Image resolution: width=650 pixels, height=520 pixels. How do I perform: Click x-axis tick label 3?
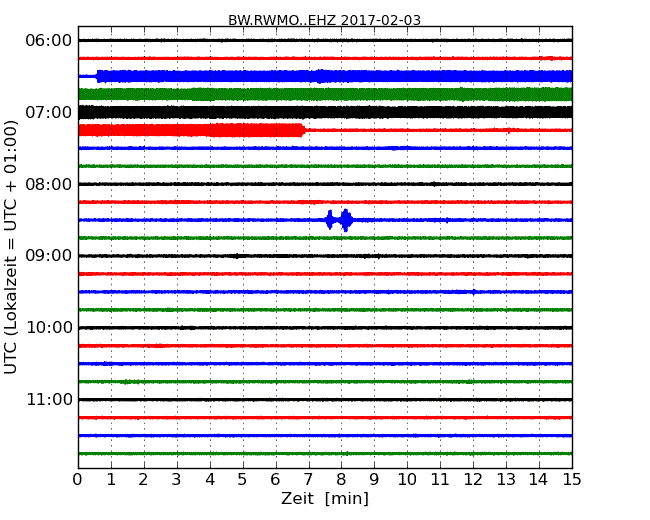(x=176, y=479)
